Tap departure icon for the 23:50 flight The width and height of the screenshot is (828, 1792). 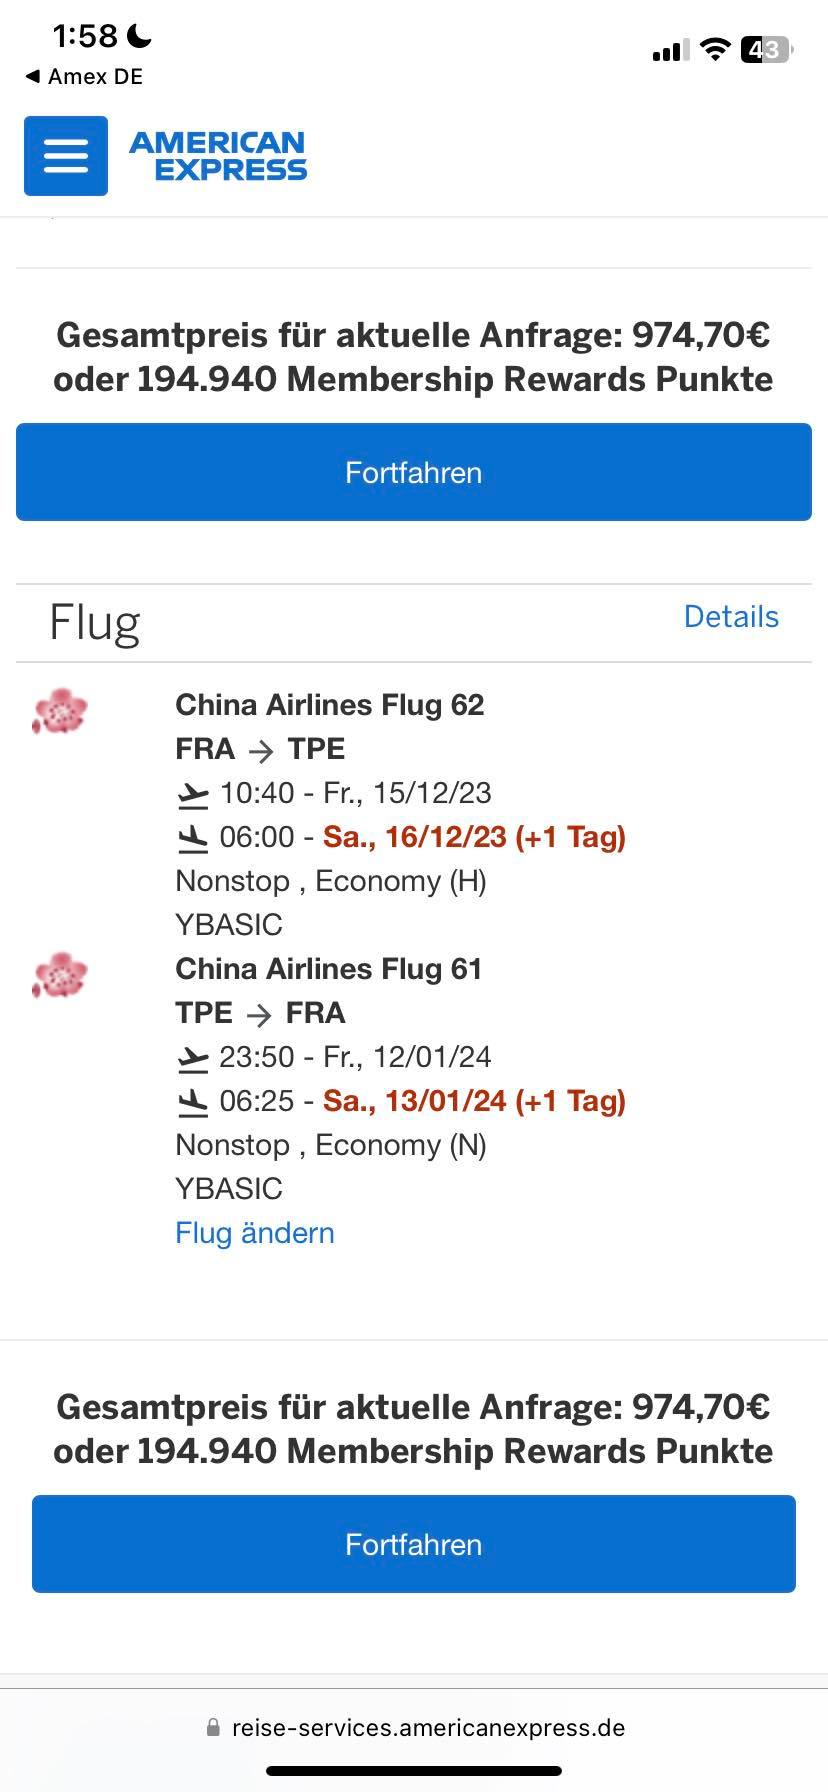point(193,1058)
